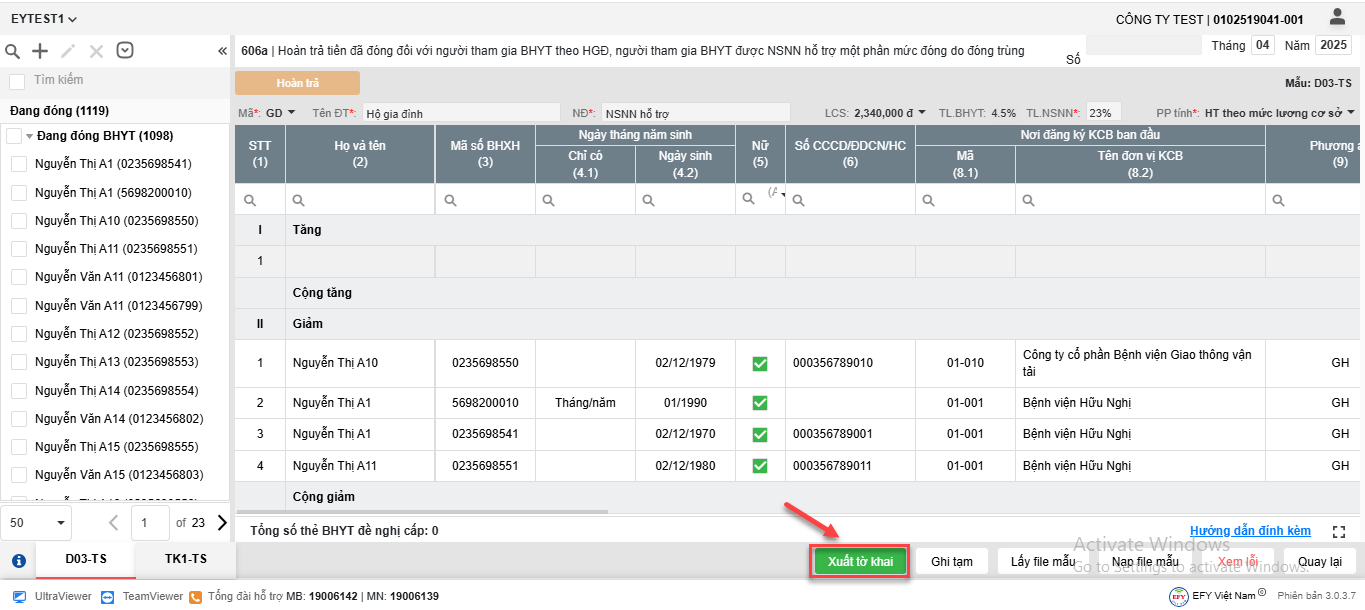Click the Đang đóng (1119) heading
Viewport: 1365px width, 610px height.
pyautogui.click(x=59, y=110)
